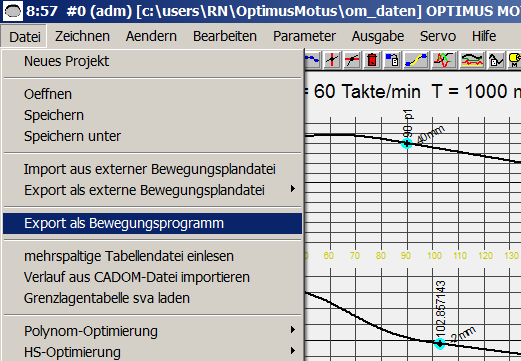Screen dimensions: 521x361
Task: Open the Ausgabe menu
Action: point(378,36)
